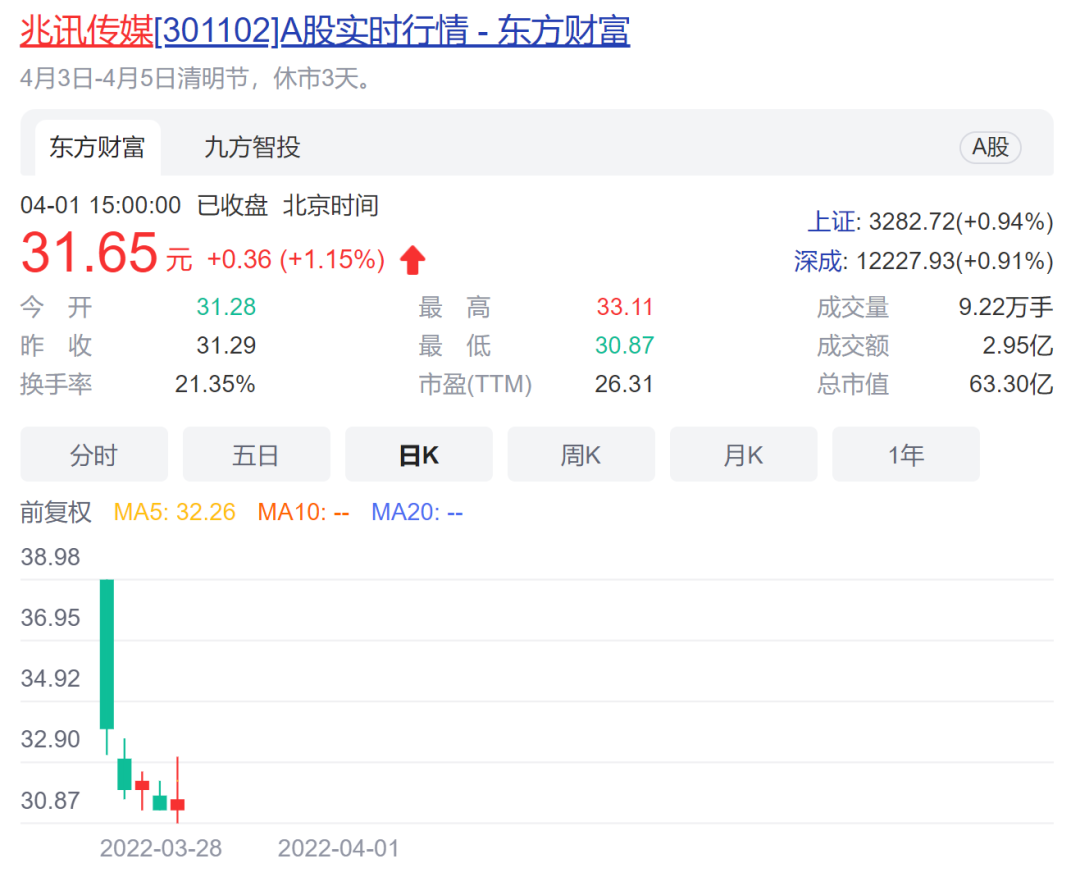
Task: Click the 前复权 adjustment label
Action: pos(56,512)
